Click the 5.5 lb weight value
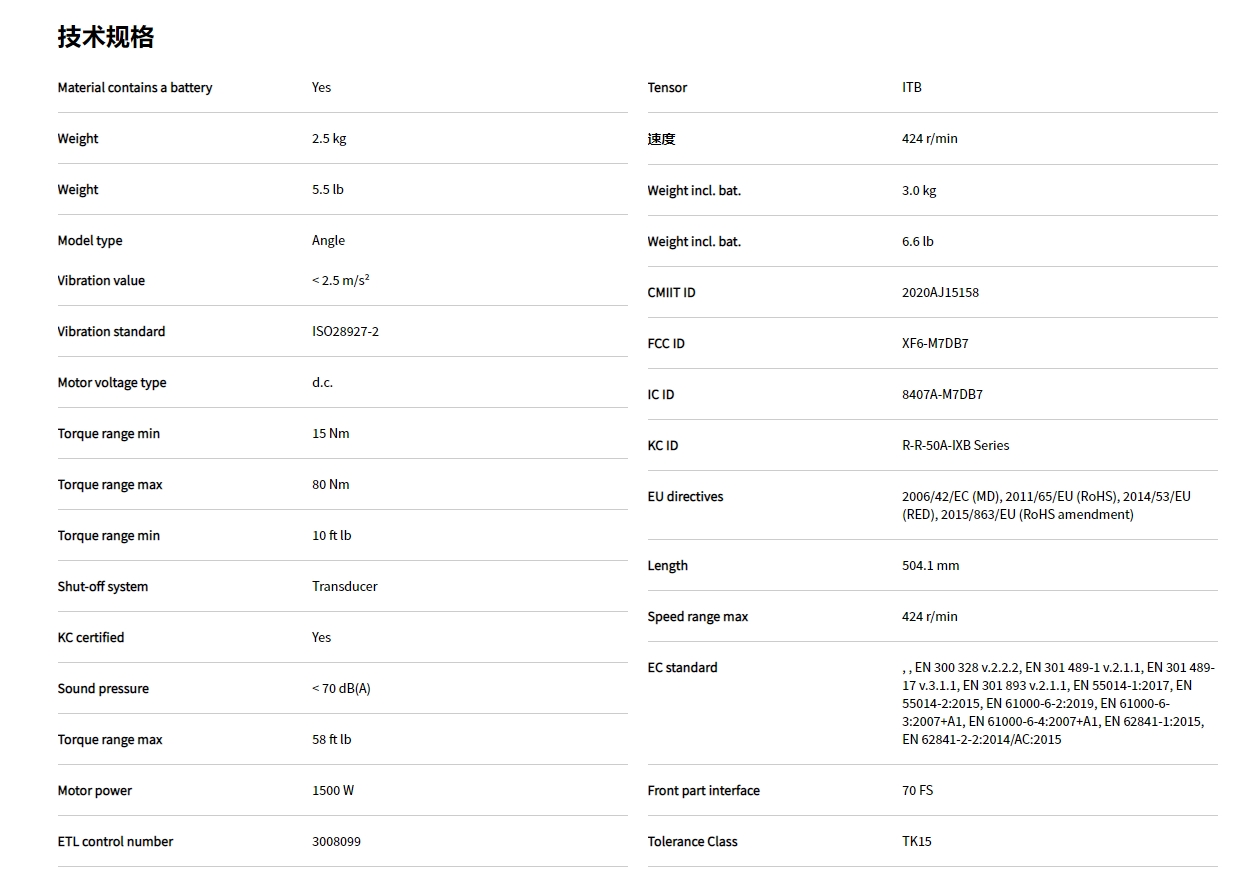1243x872 pixels. pyautogui.click(x=327, y=189)
